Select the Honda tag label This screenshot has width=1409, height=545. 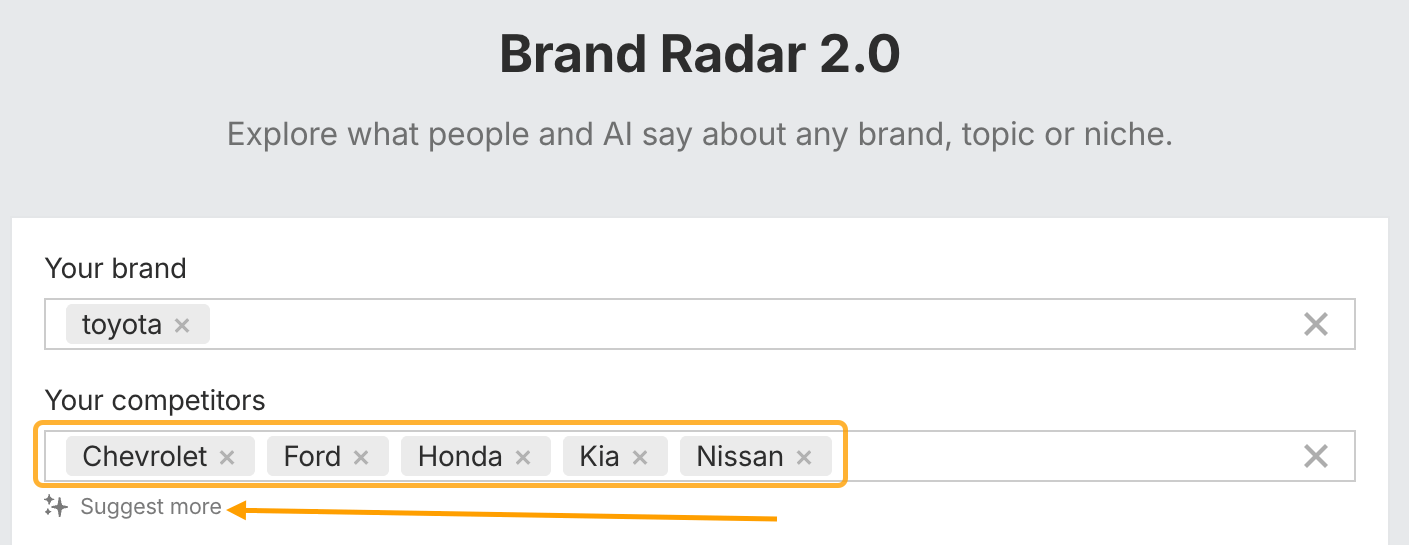460,457
